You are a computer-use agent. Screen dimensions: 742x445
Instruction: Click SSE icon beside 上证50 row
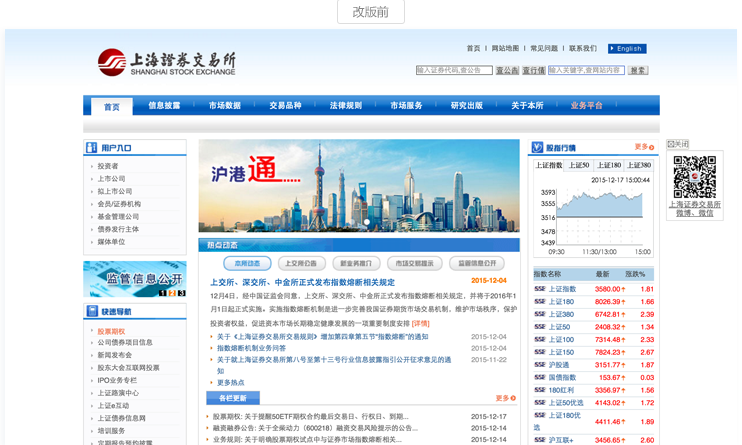point(539,327)
